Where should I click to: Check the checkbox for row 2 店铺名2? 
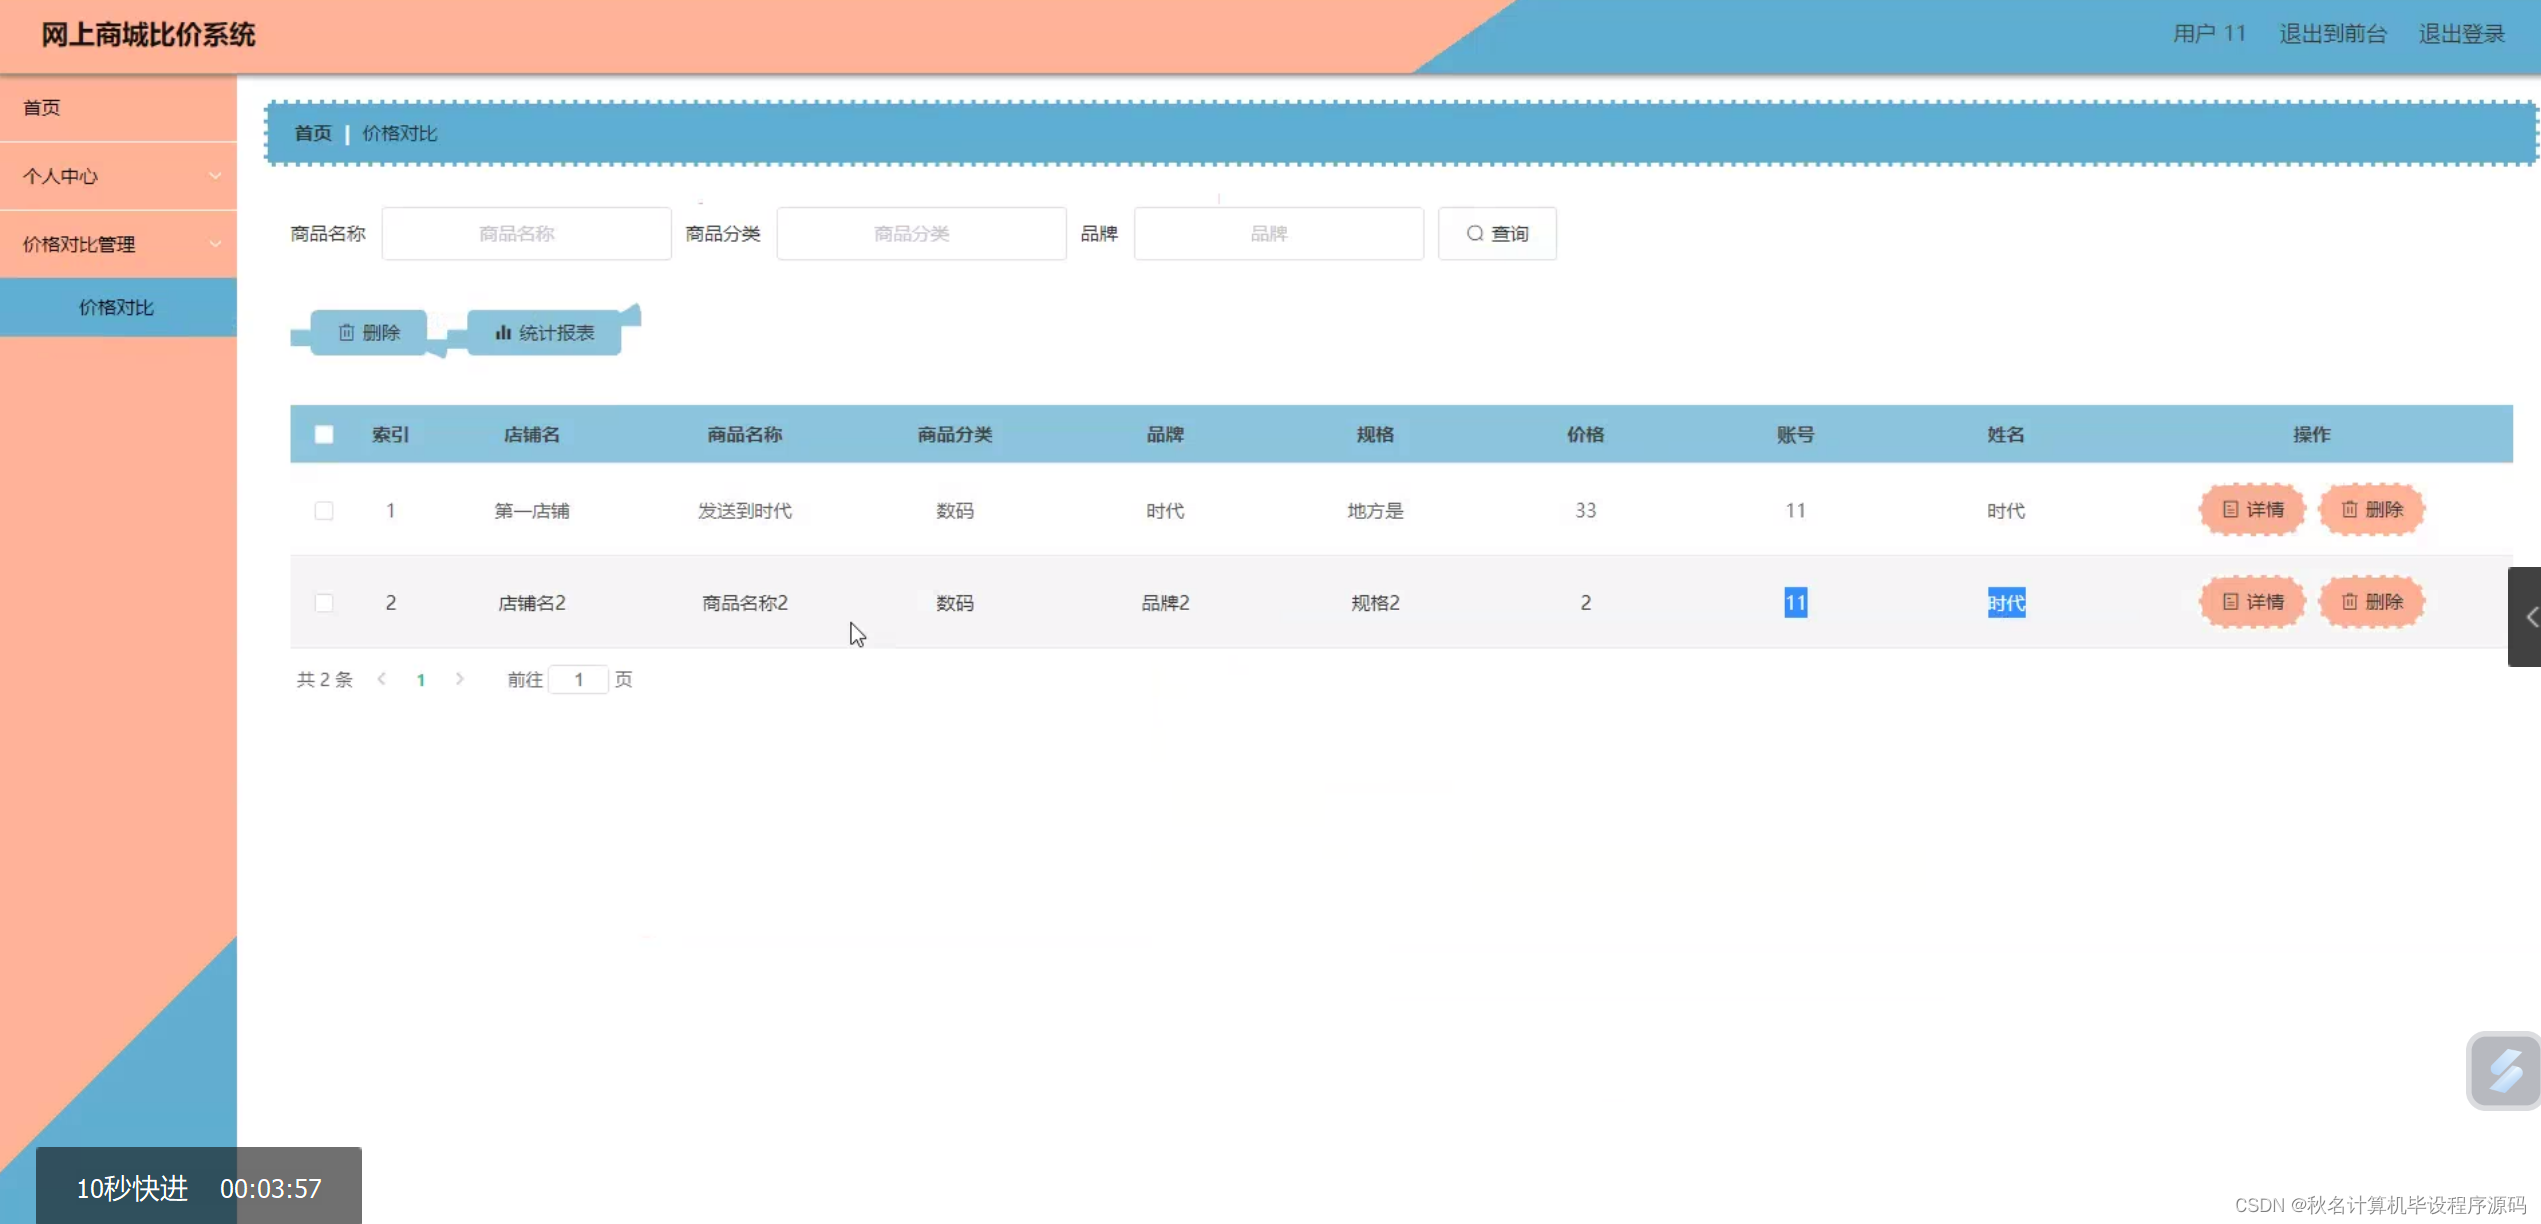tap(324, 602)
